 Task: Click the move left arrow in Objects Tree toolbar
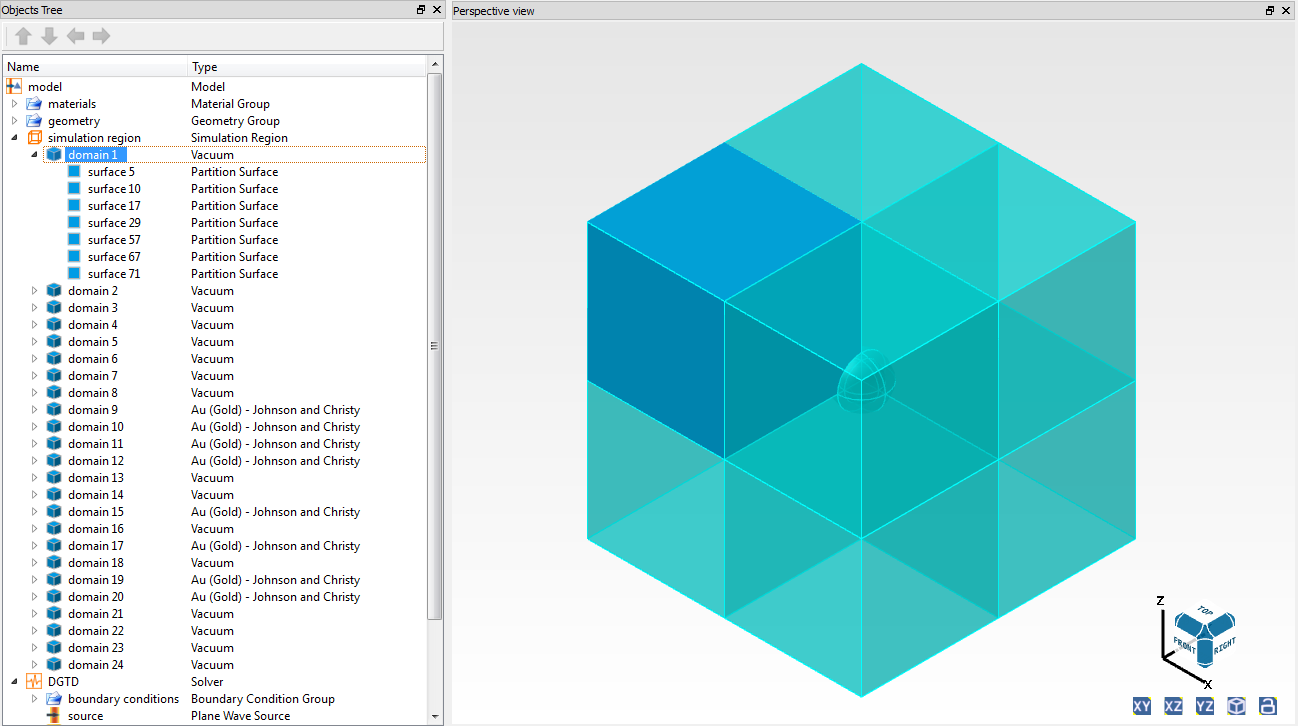[x=75, y=36]
